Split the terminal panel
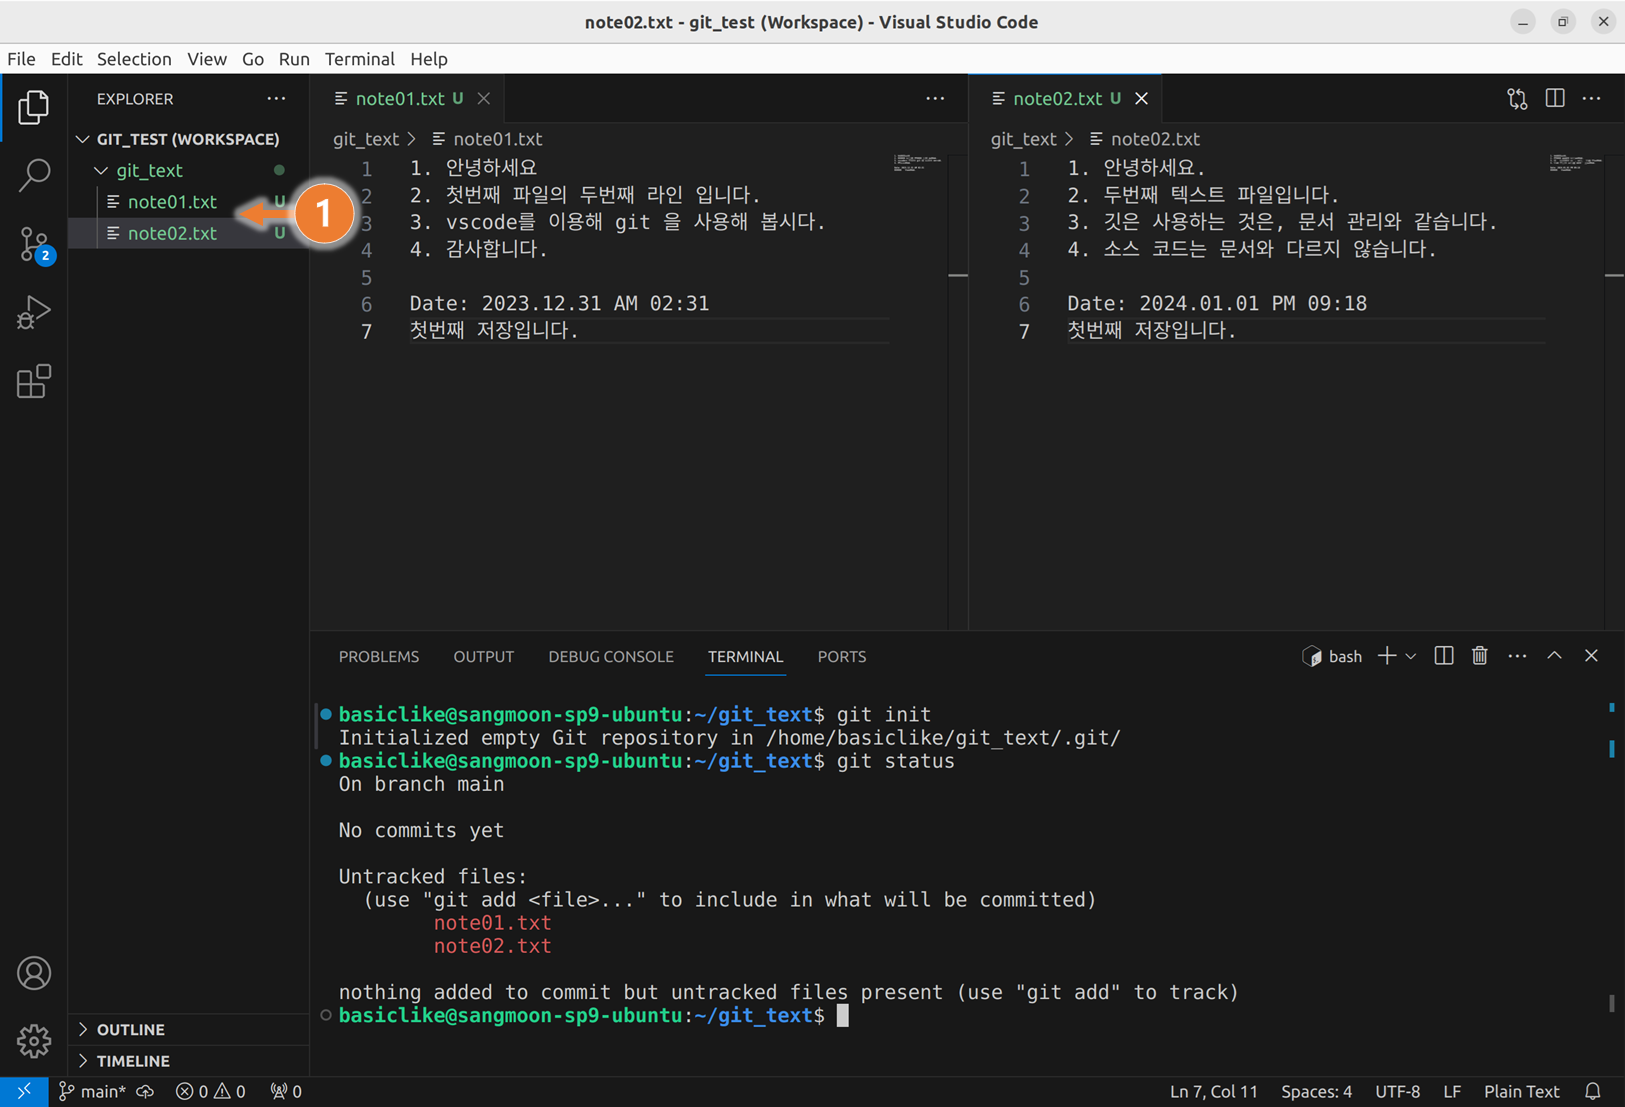This screenshot has width=1625, height=1107. (1444, 656)
